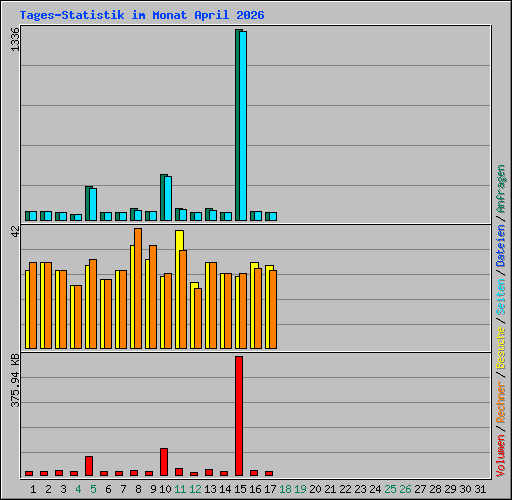Click day label '26' on the x-axis

(x=405, y=489)
